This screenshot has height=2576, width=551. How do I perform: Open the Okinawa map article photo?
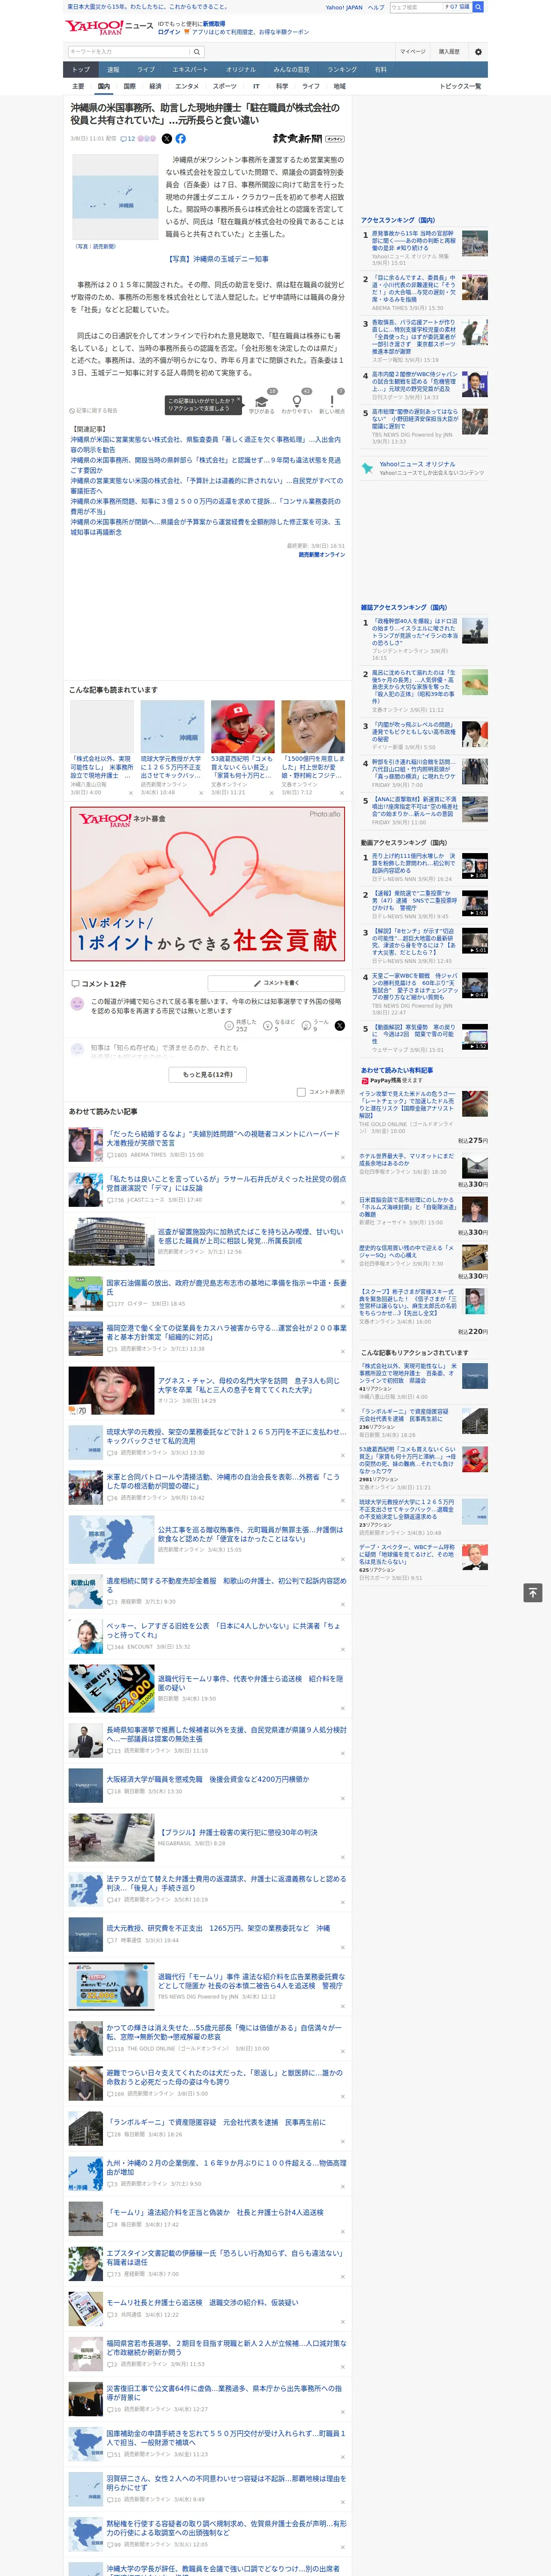point(116,196)
